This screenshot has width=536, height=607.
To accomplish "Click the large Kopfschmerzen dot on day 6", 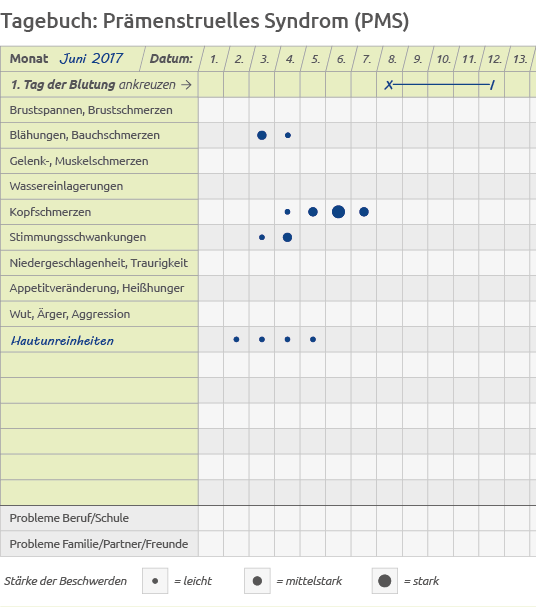I will point(338,212).
